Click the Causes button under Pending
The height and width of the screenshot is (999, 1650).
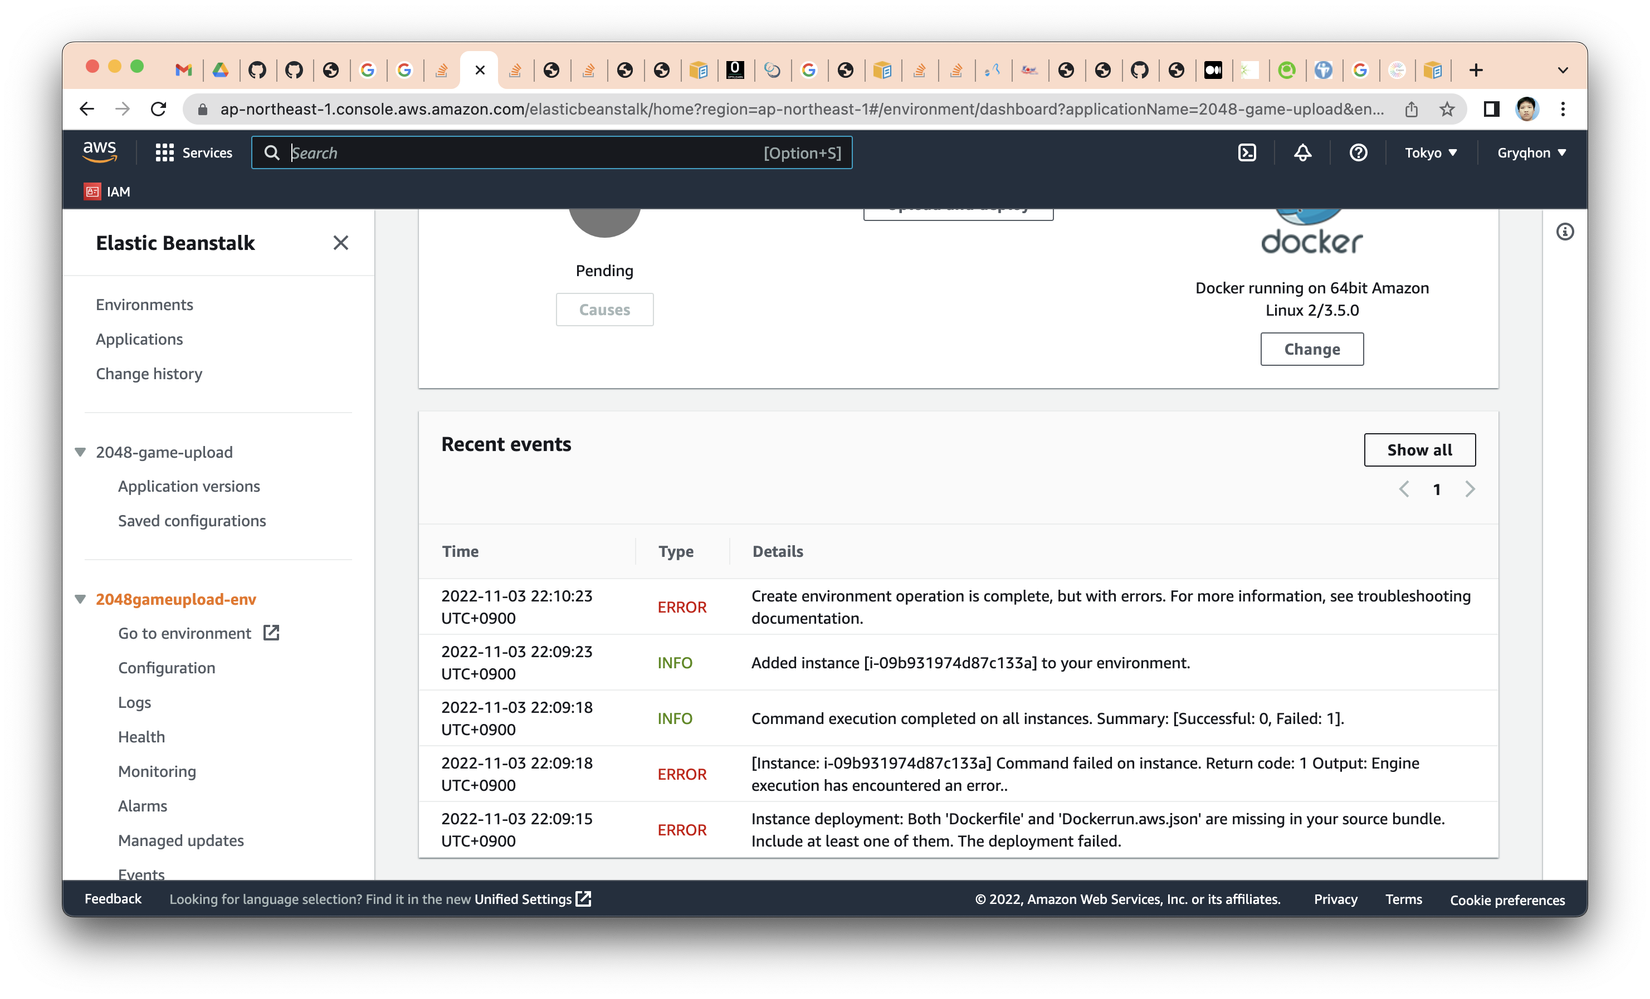(x=605, y=310)
